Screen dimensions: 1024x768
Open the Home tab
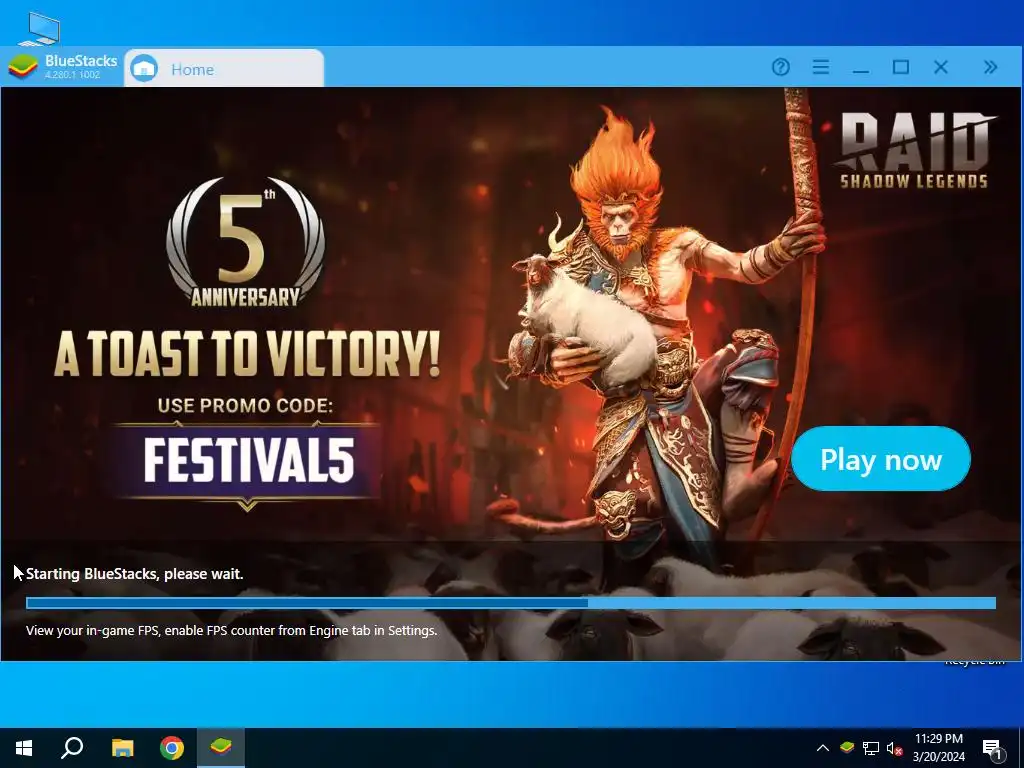(224, 68)
